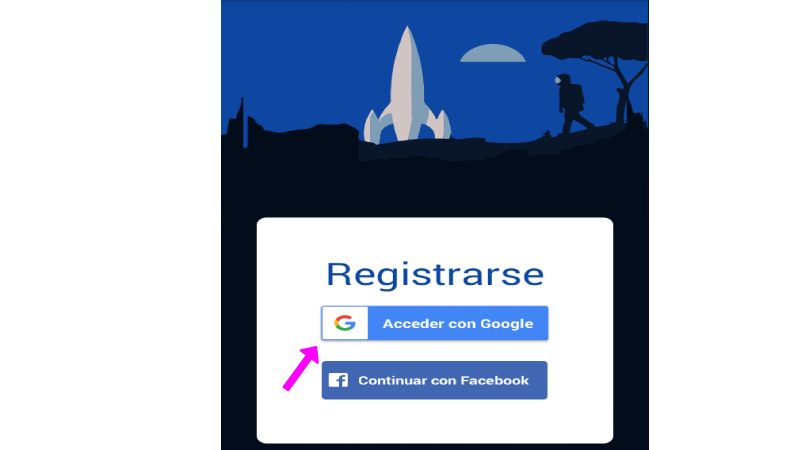Click the magenta arrow annotation
Viewport: 800px width, 450px height.
click(x=302, y=367)
